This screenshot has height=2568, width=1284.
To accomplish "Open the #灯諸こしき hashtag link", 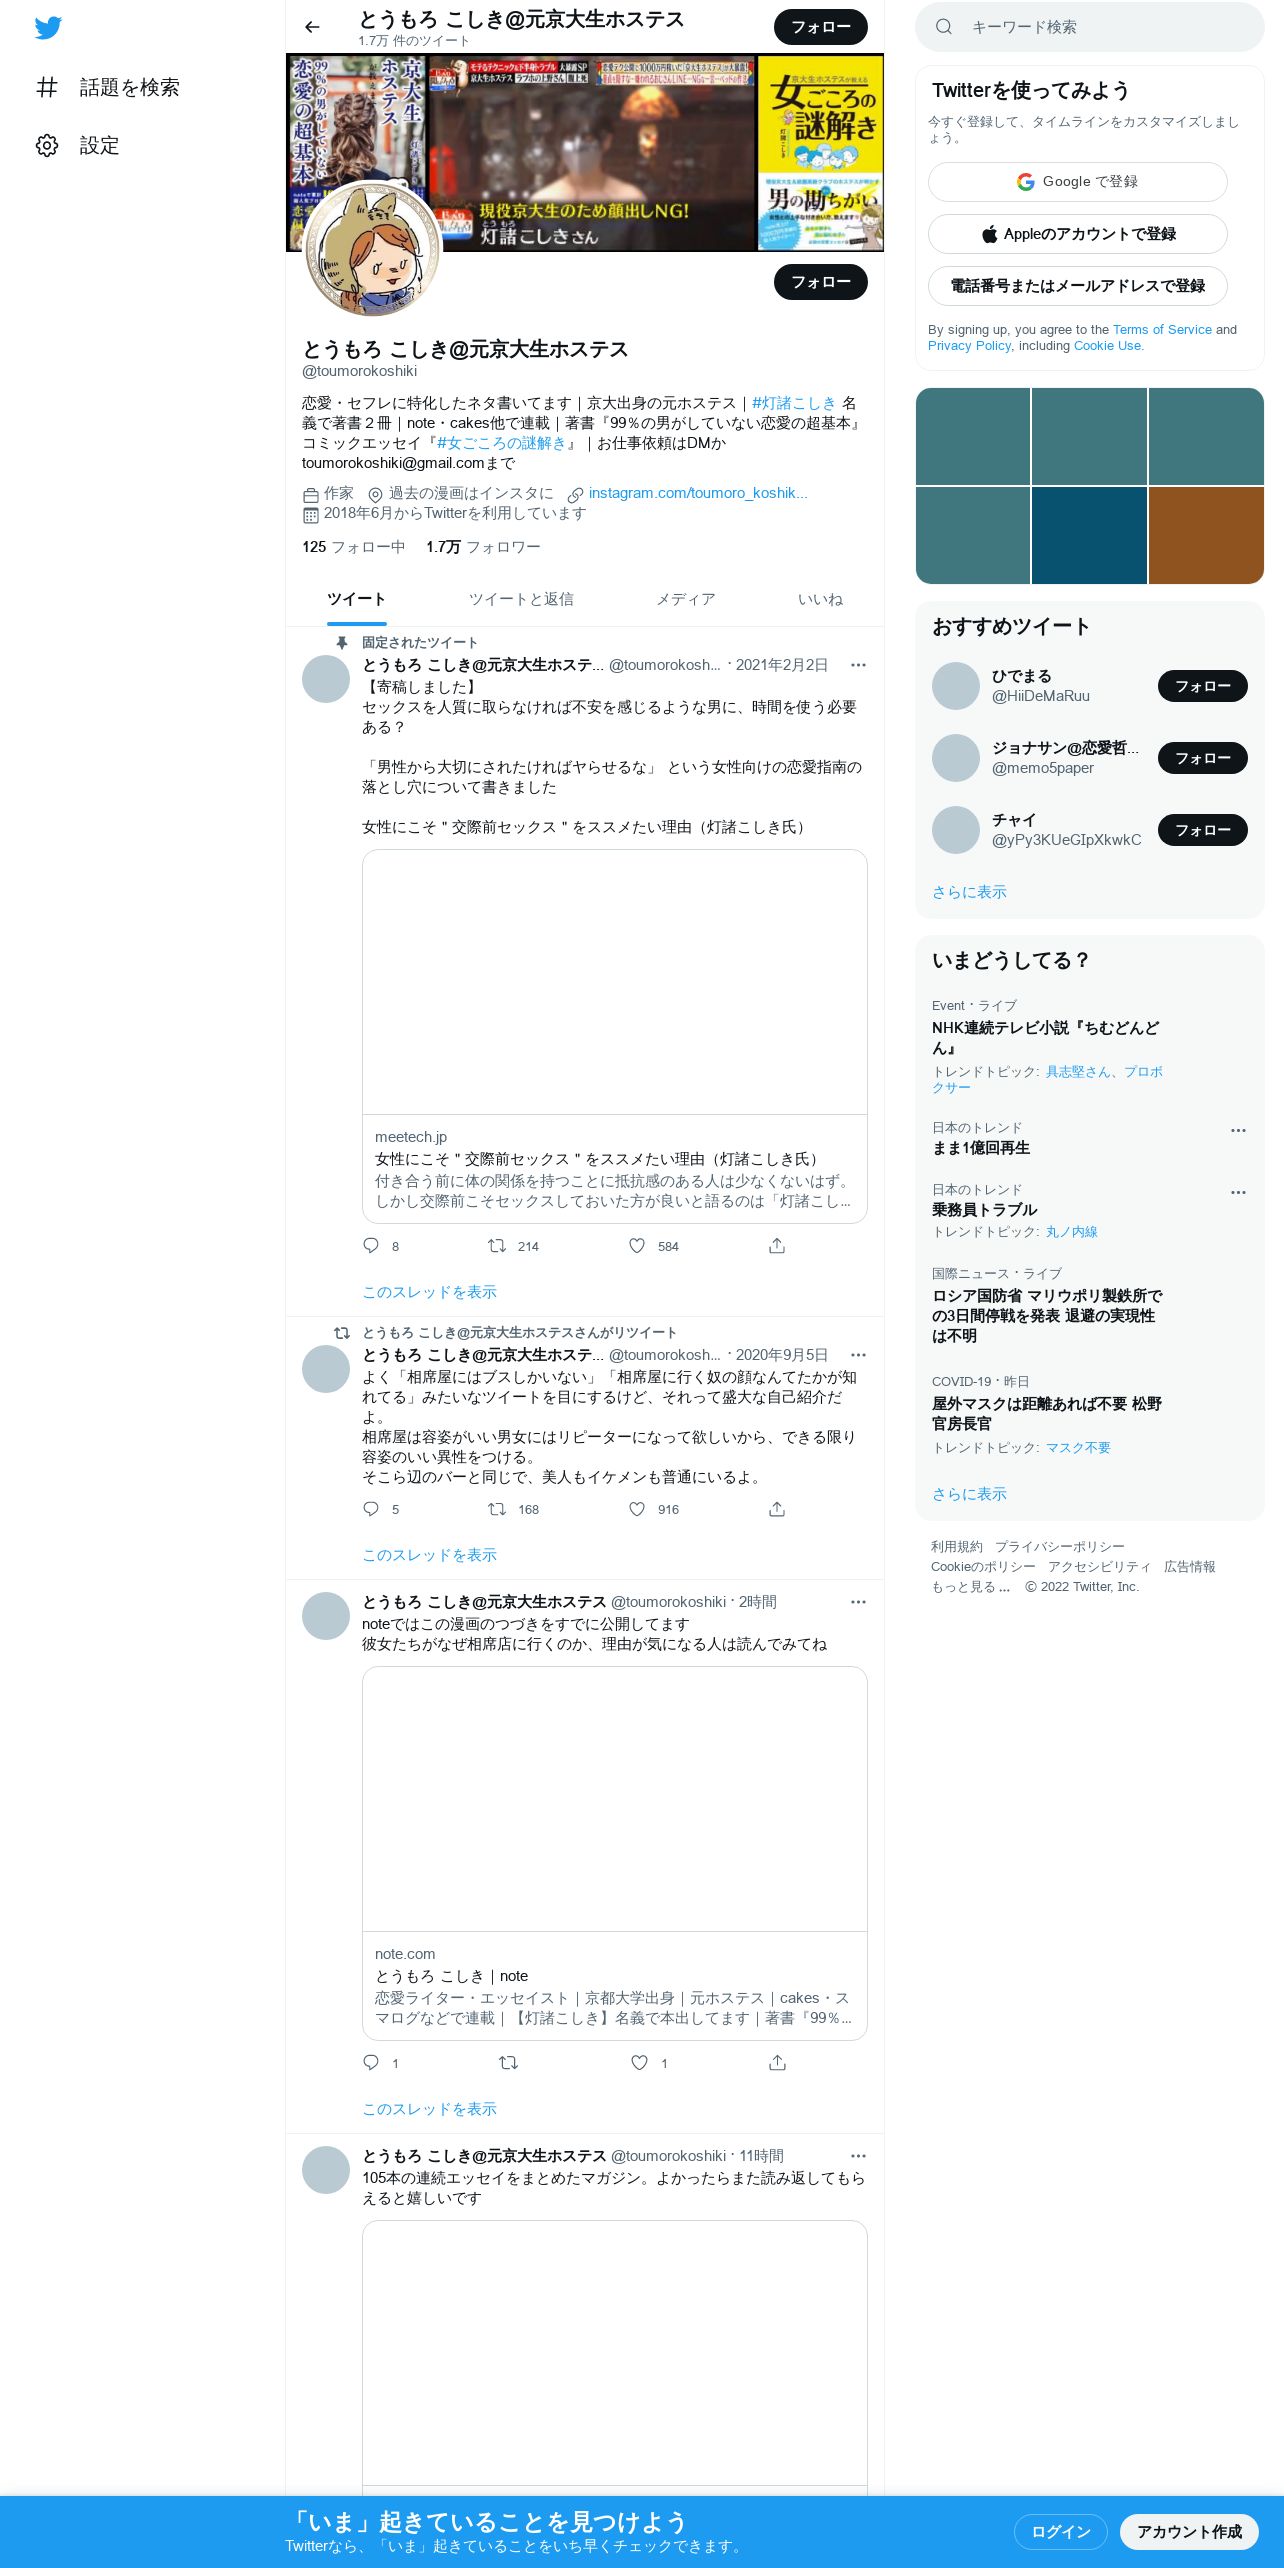I will [794, 403].
